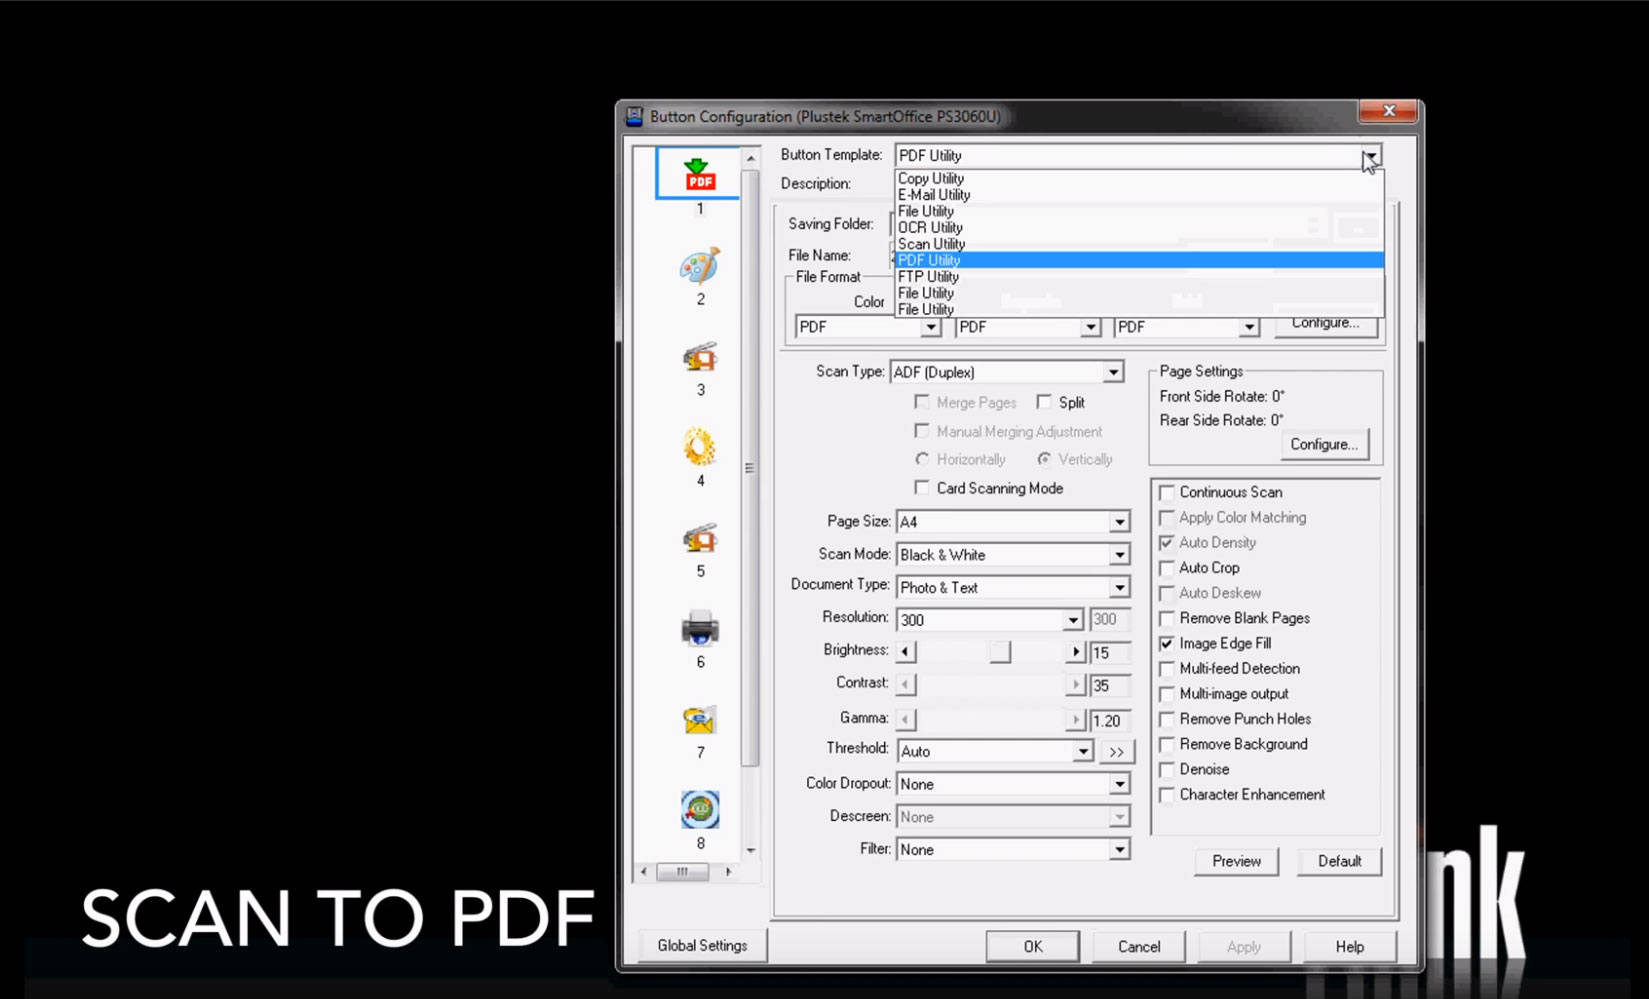Screen dimensions: 1649x999
Task: Open the Resolution dropdown
Action: click(x=1073, y=620)
